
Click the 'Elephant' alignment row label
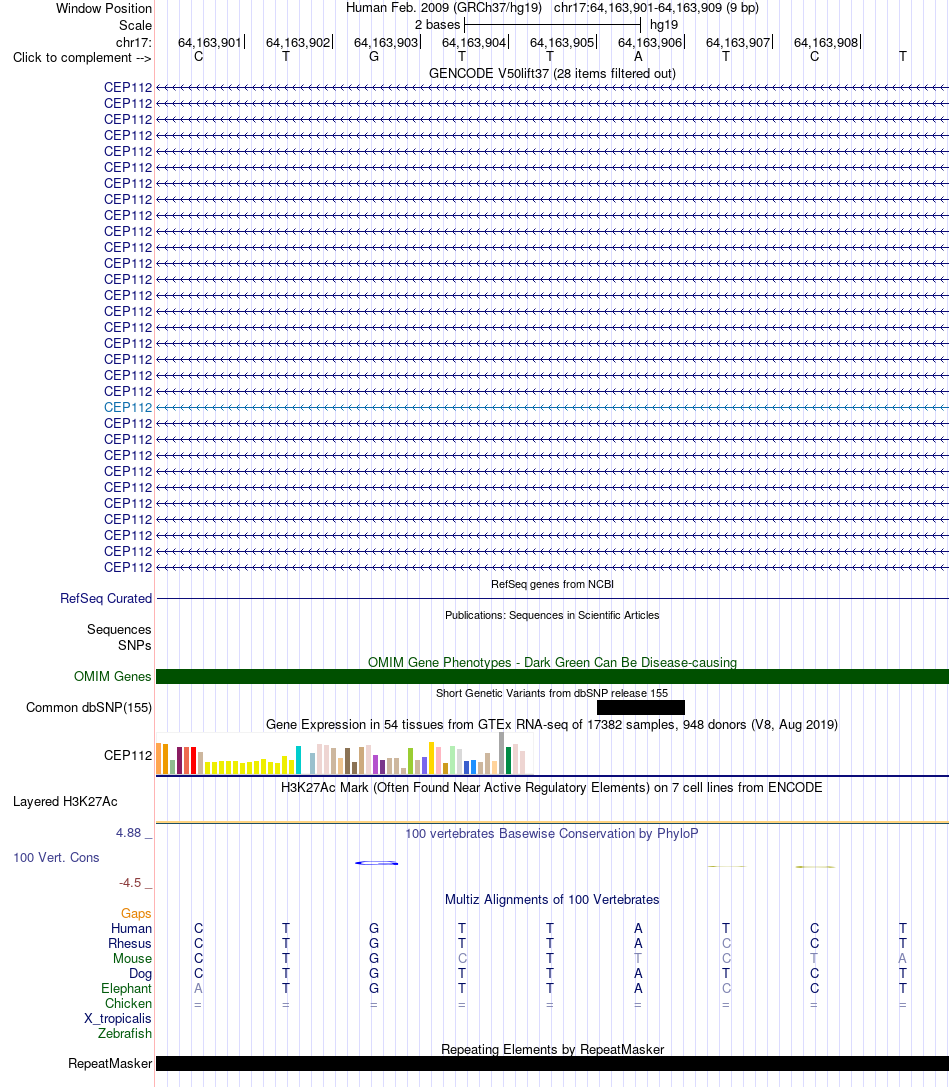click(x=126, y=989)
